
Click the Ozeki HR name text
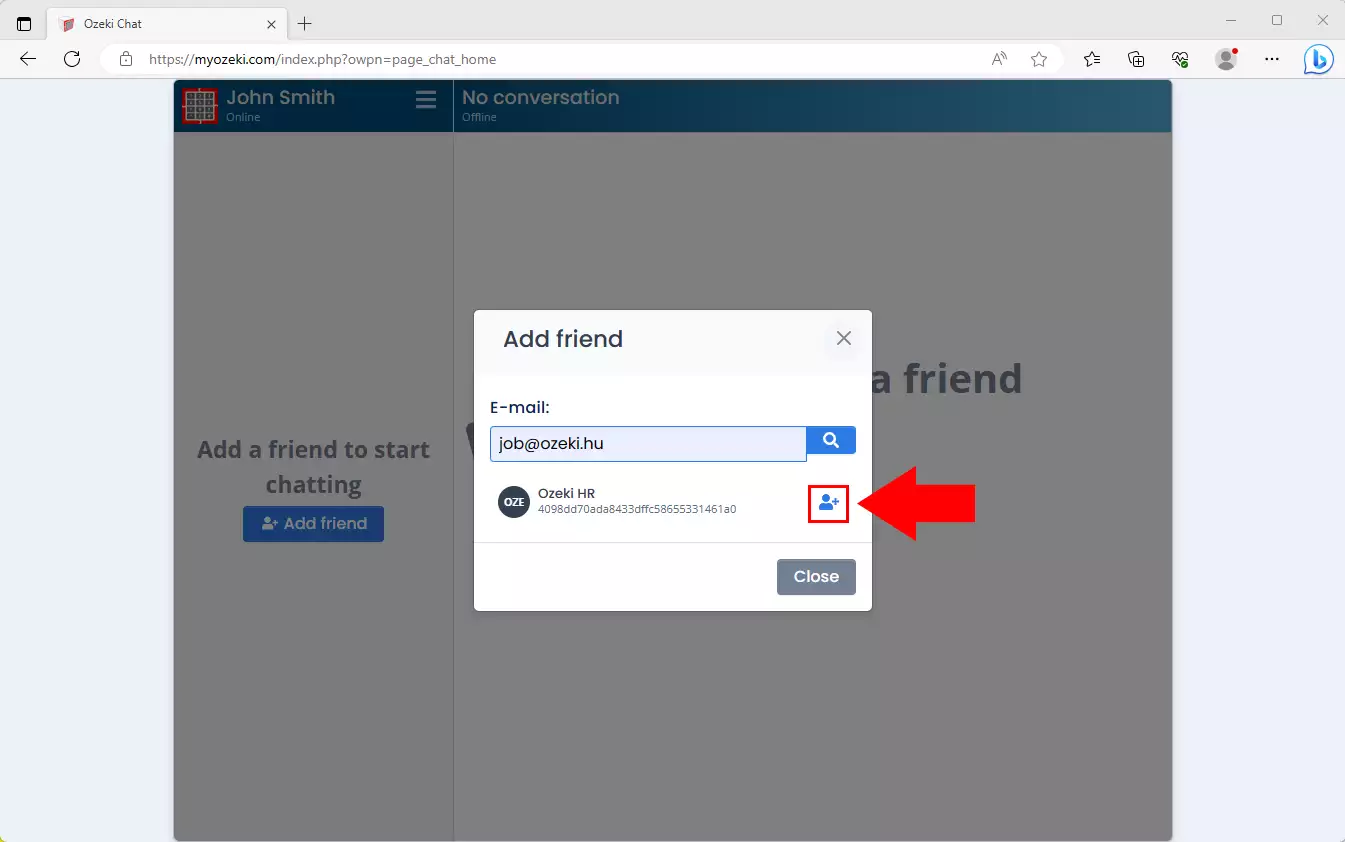566,493
